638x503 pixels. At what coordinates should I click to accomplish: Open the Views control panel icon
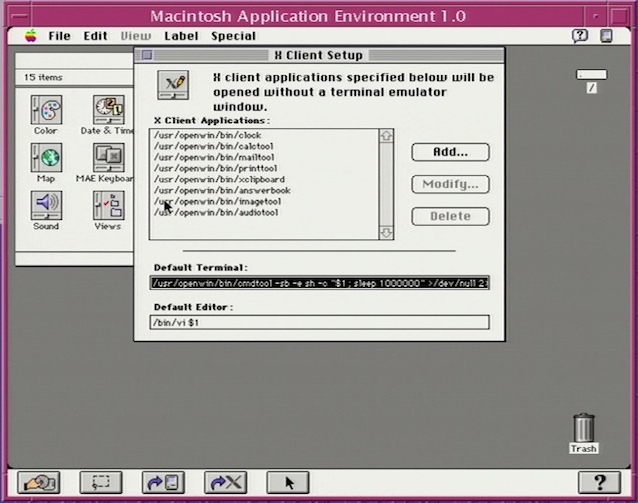[x=108, y=205]
